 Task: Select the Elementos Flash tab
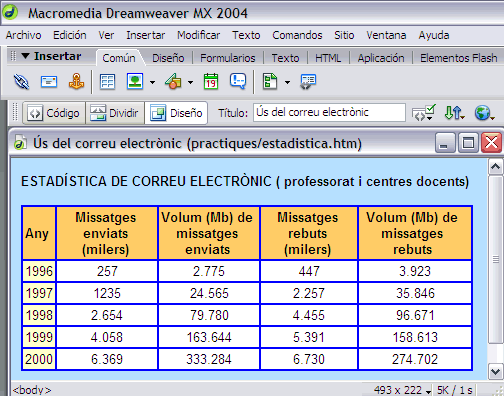point(458,58)
